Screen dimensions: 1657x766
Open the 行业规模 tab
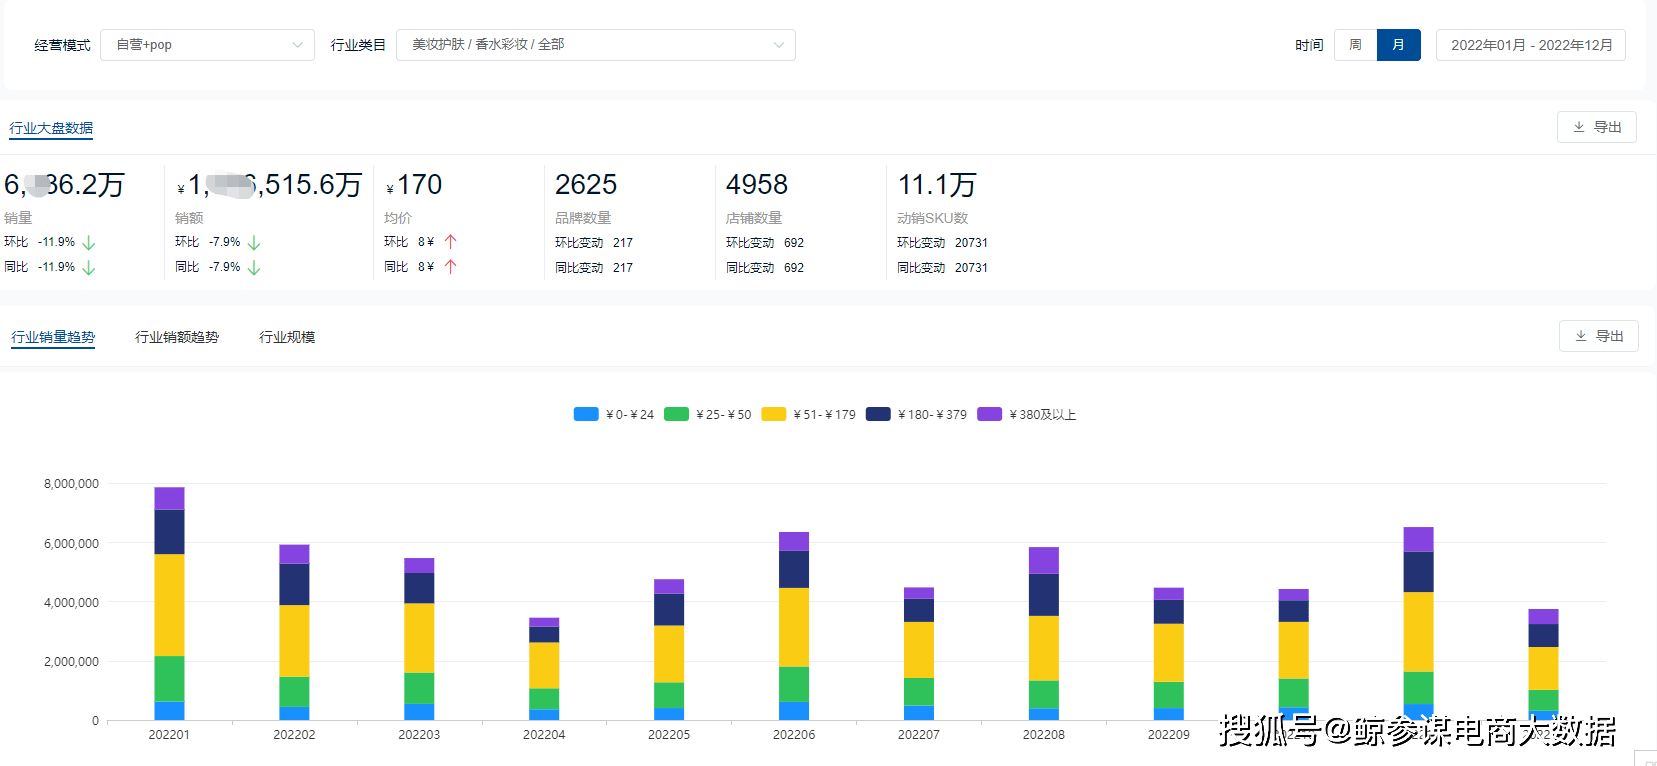[287, 337]
